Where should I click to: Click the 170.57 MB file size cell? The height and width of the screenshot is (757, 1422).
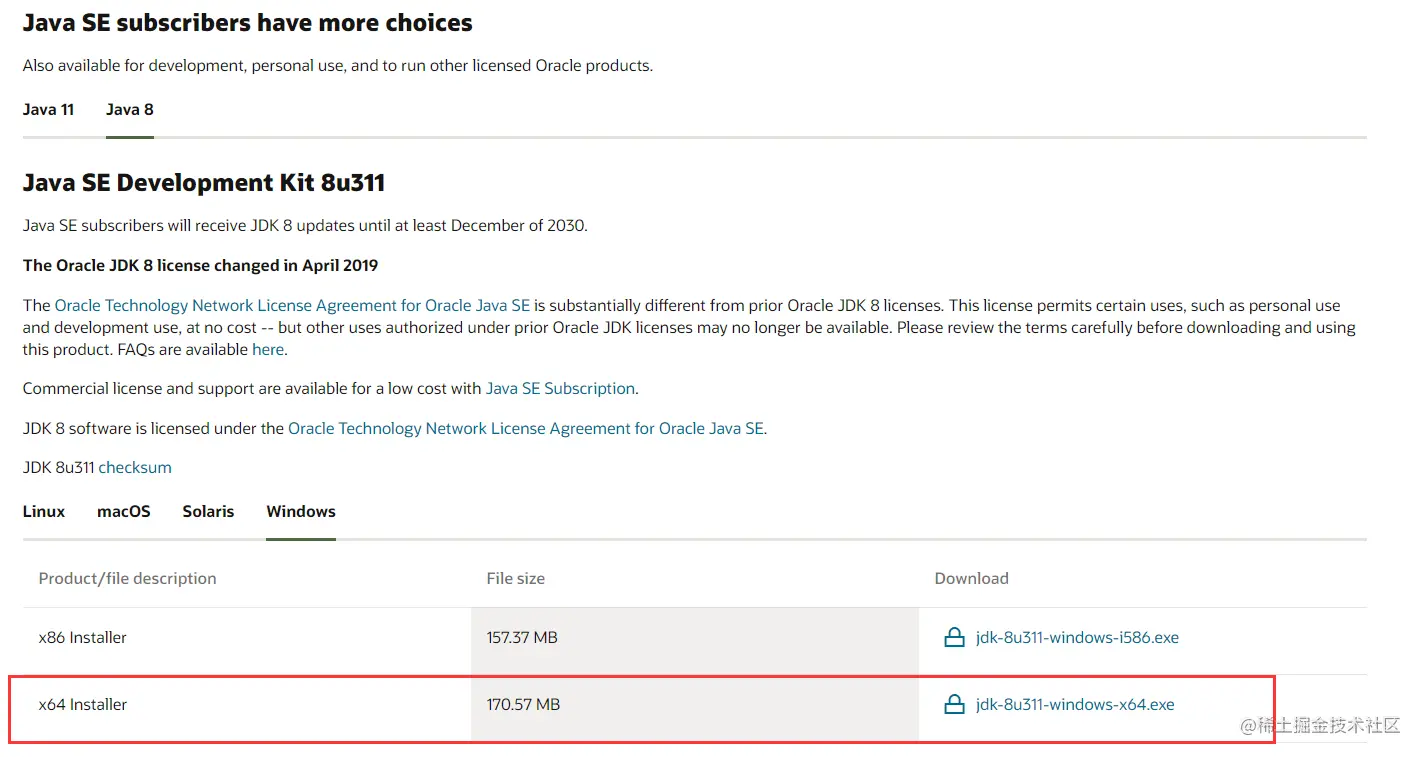[x=523, y=705]
